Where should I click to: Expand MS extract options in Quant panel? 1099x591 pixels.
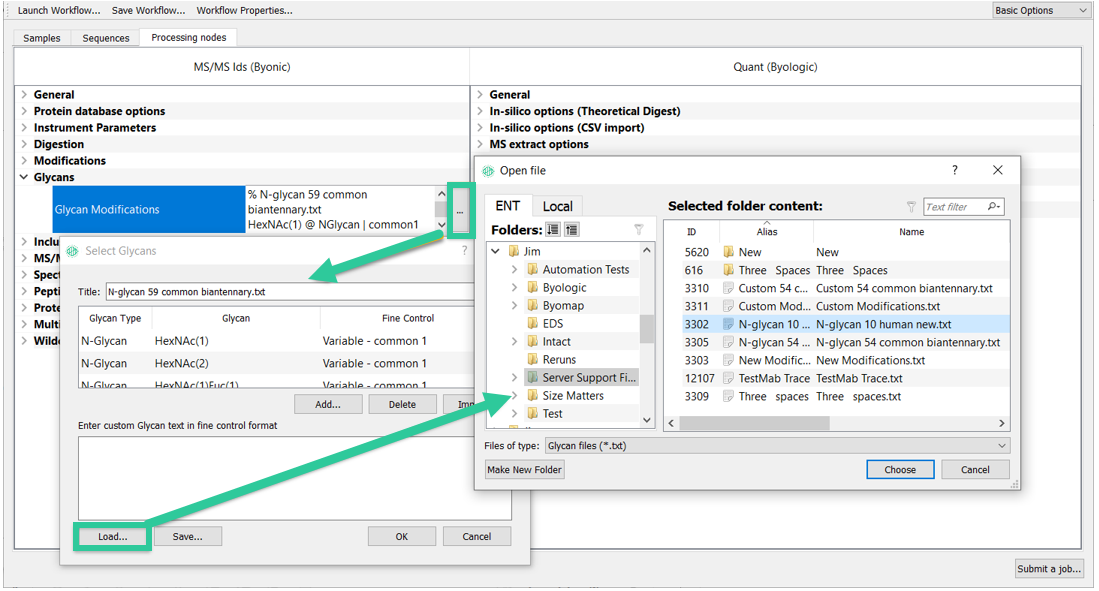pyautogui.click(x=480, y=144)
